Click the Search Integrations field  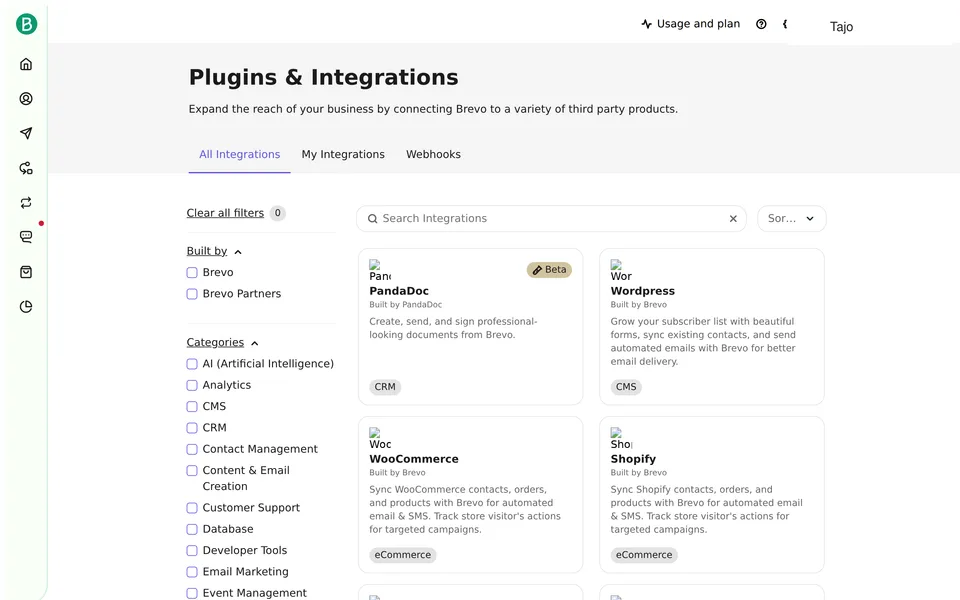click(x=551, y=219)
